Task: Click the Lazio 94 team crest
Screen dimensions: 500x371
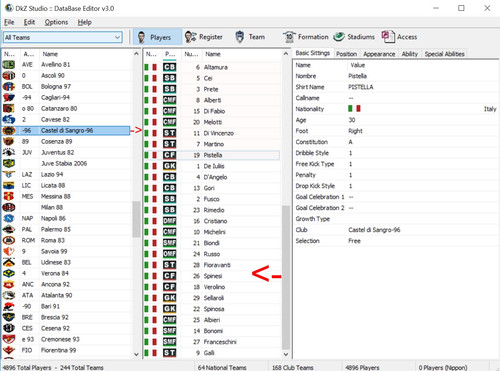Action: pos(9,175)
